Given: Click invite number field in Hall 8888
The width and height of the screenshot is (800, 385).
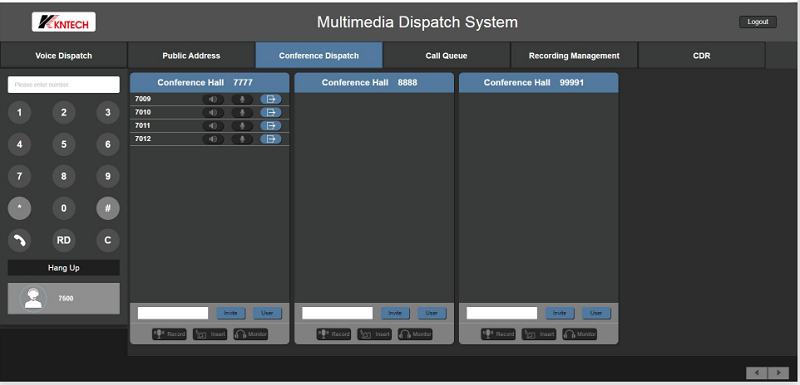Looking at the screenshot, I should 337,313.
